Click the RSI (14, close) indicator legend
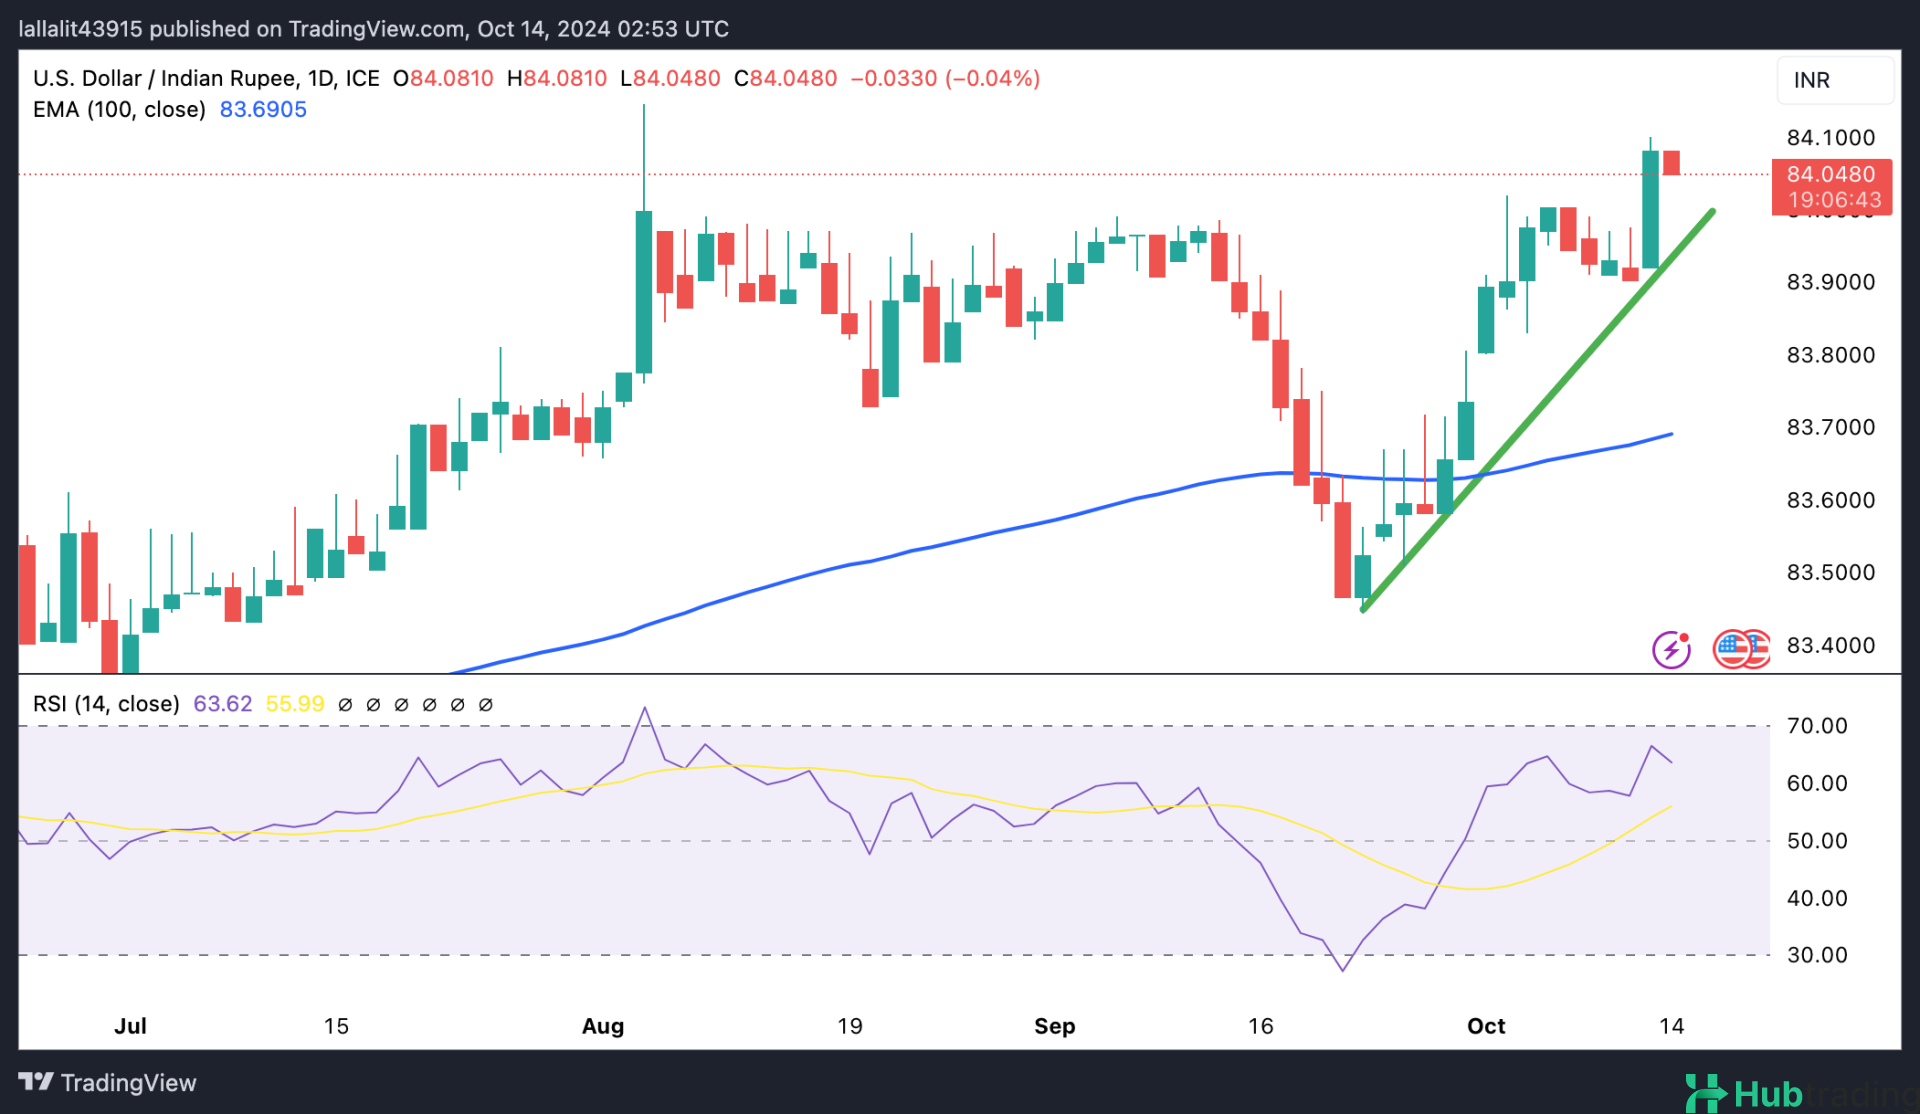1920x1114 pixels. click(106, 704)
